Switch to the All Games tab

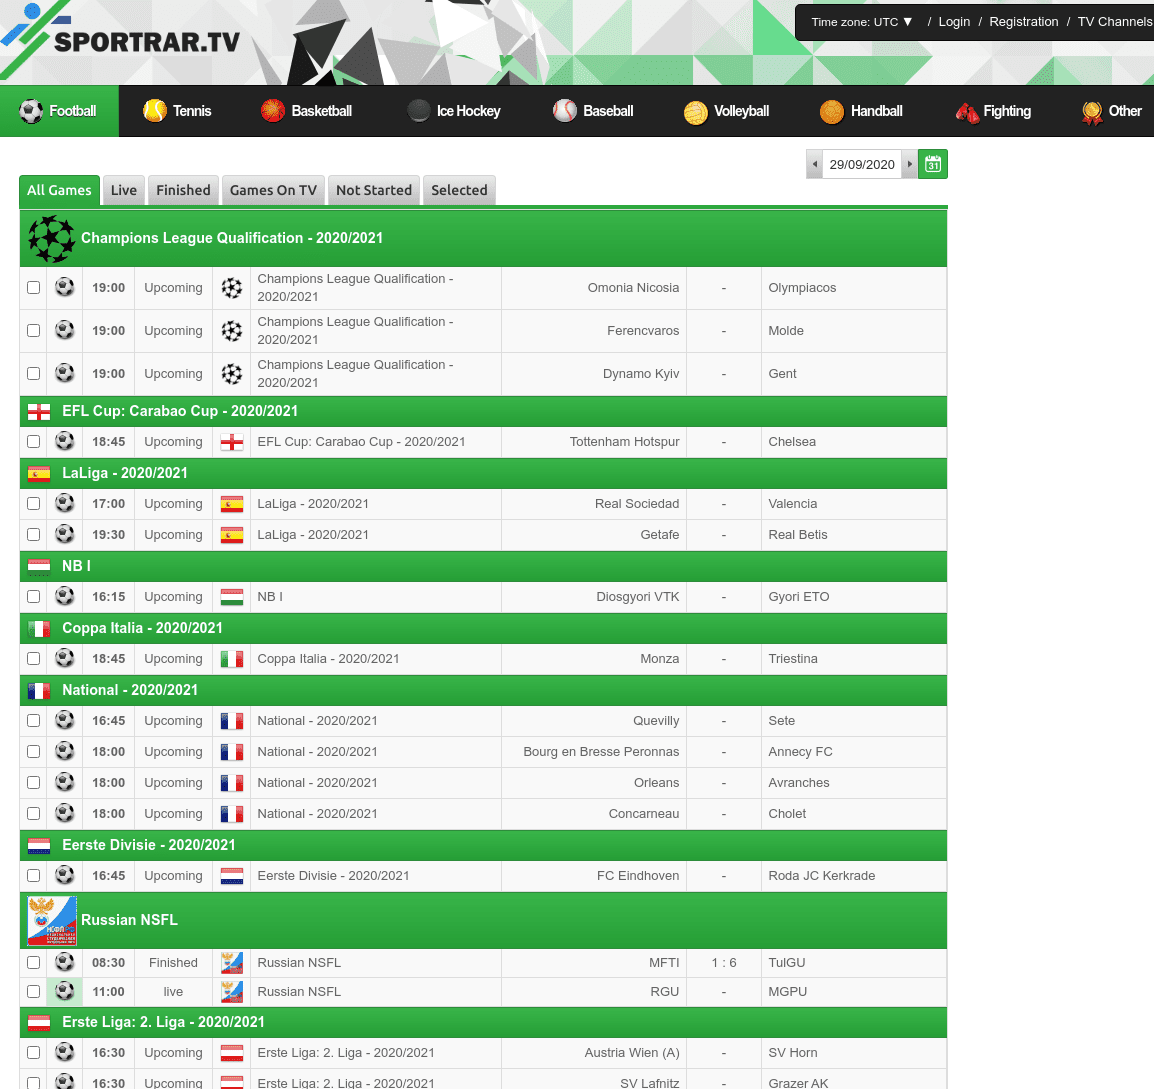pyautogui.click(x=59, y=190)
